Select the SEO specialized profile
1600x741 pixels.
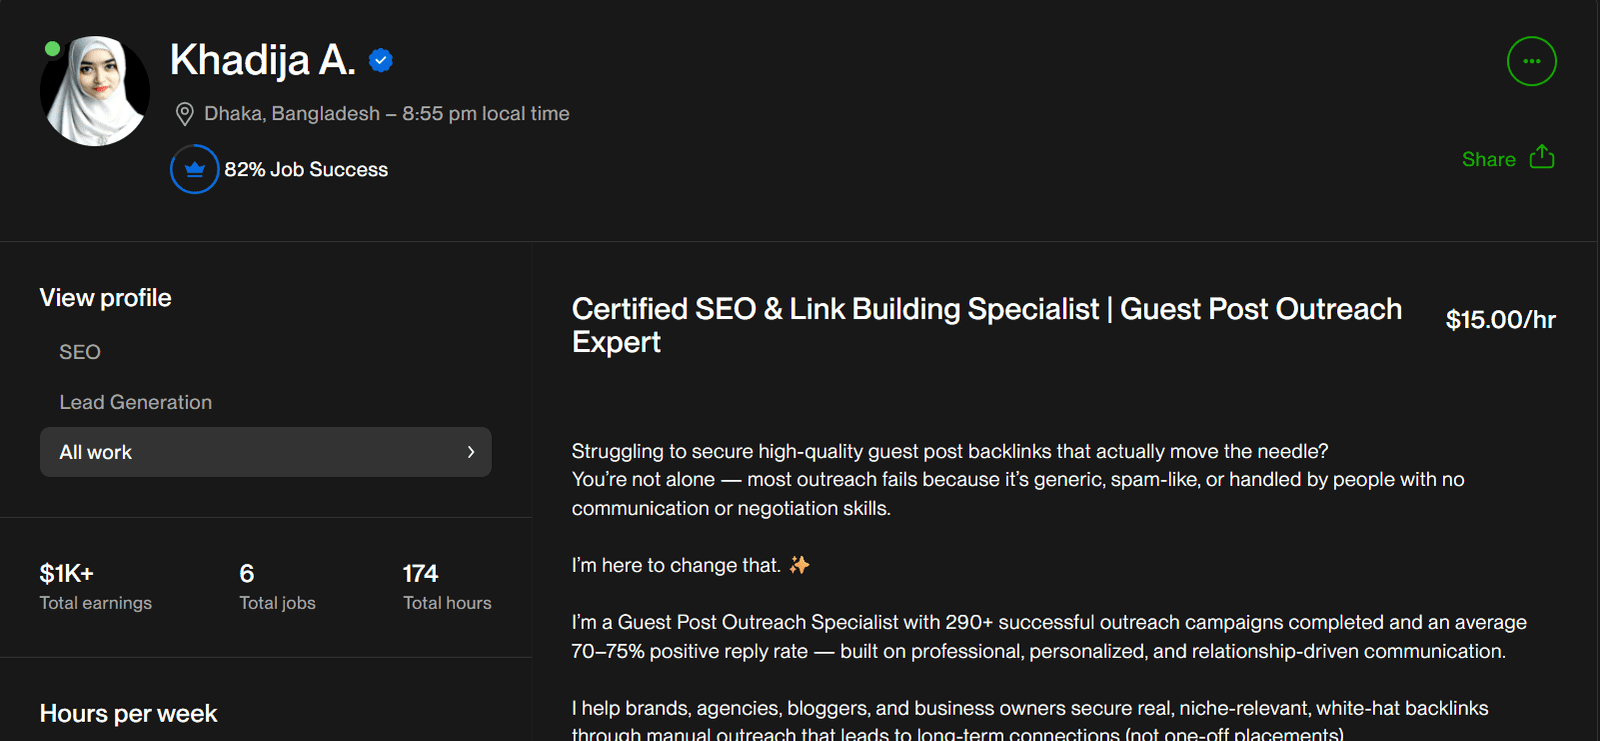click(80, 352)
